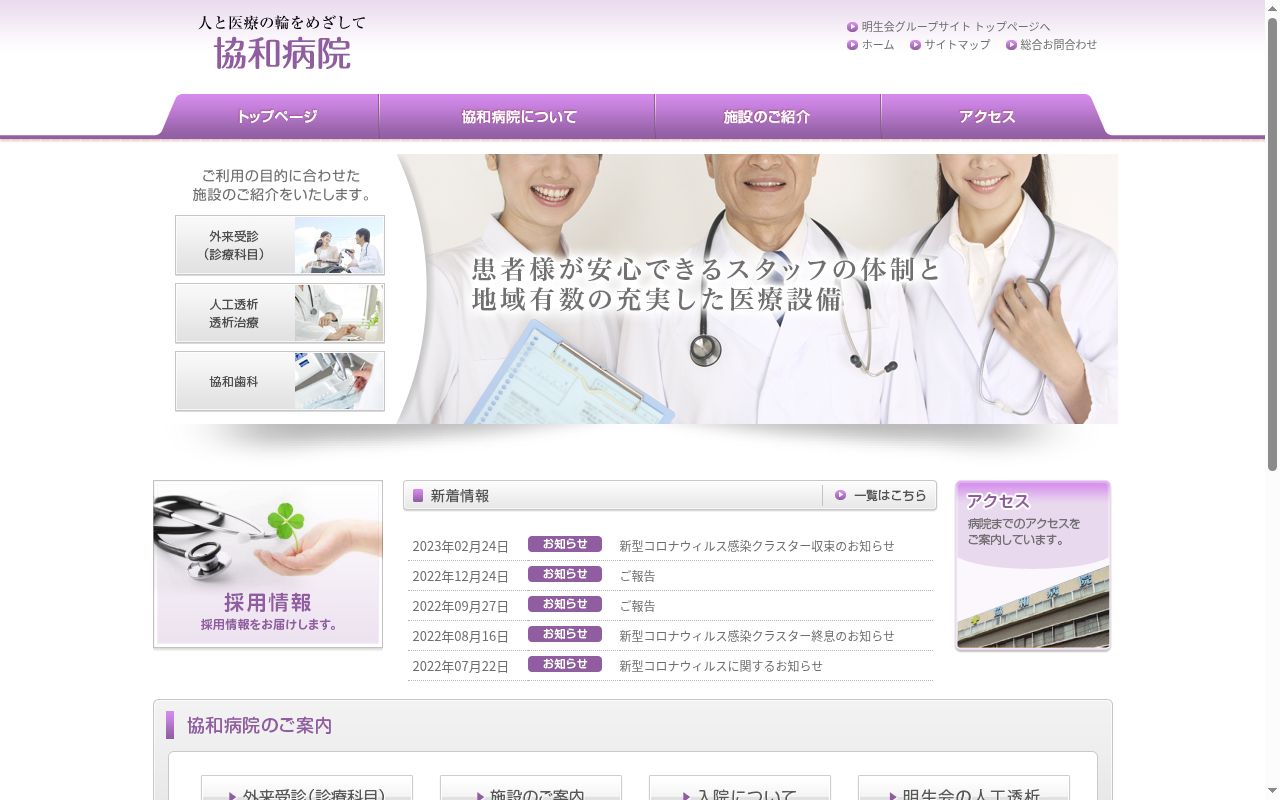Click the お知らせ tag for 2022年08月16日
Image resolution: width=1280 pixels, height=800 pixels.
click(x=565, y=634)
